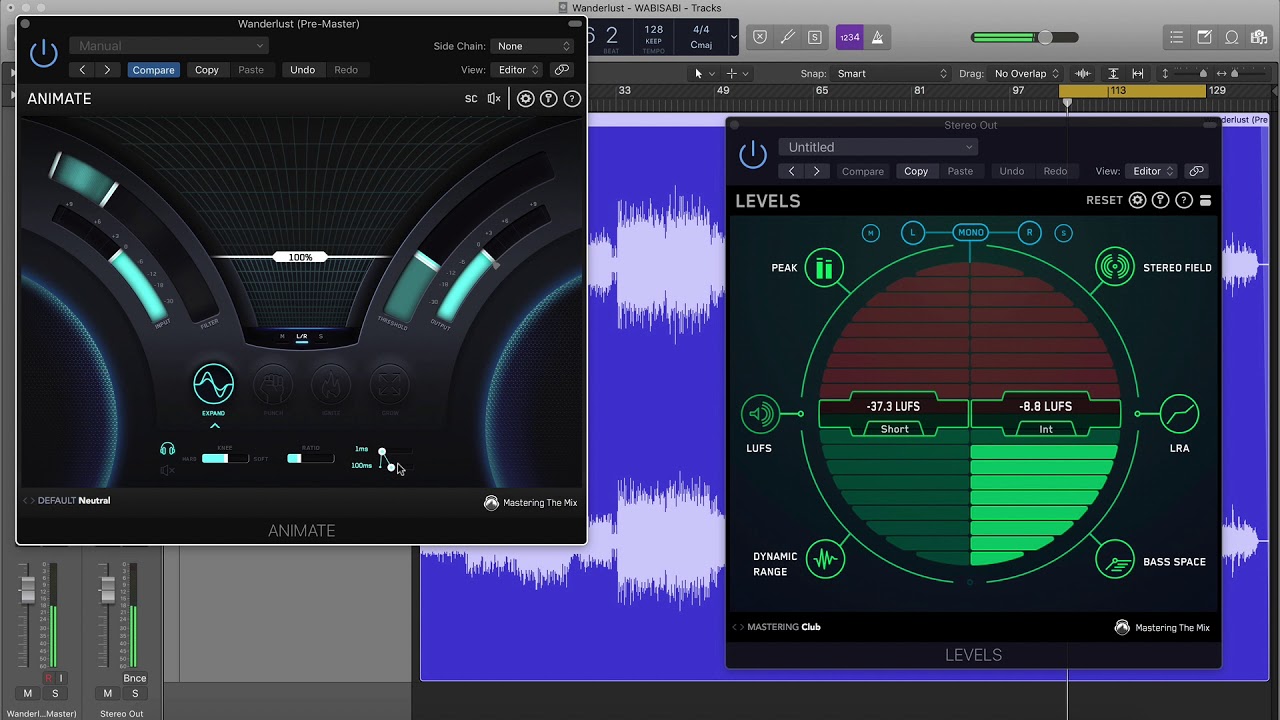Toggle the 1234 count-in button

click(x=850, y=37)
